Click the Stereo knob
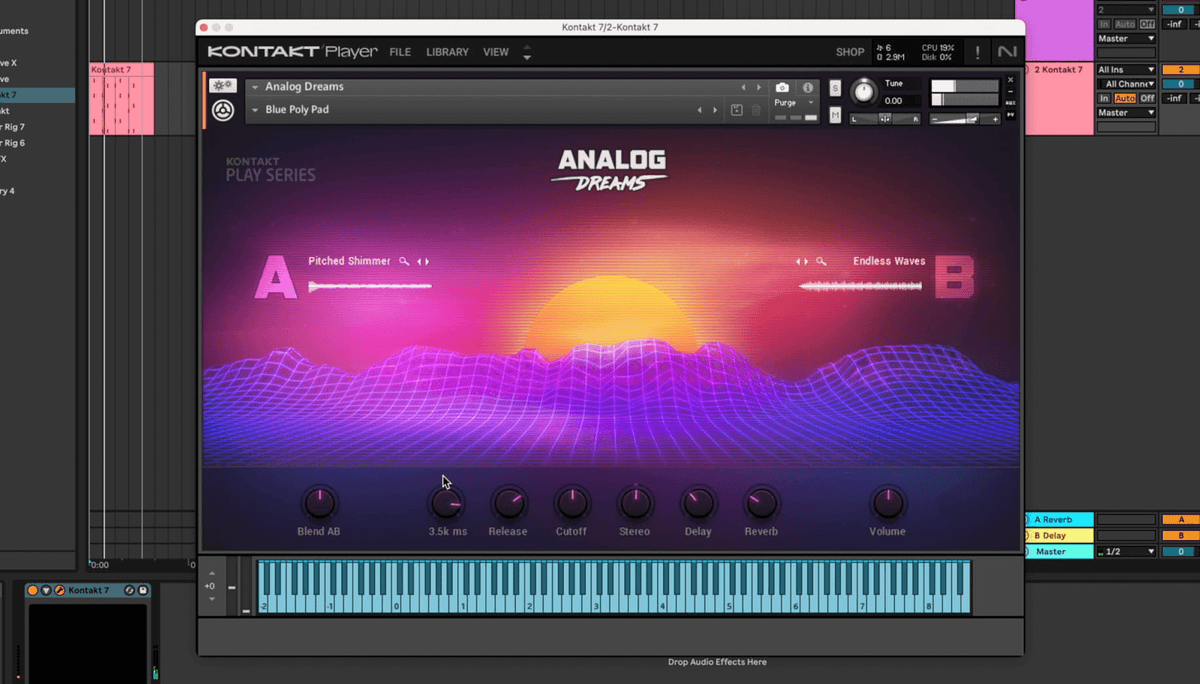Screen dimensions: 1200x684 coord(635,503)
